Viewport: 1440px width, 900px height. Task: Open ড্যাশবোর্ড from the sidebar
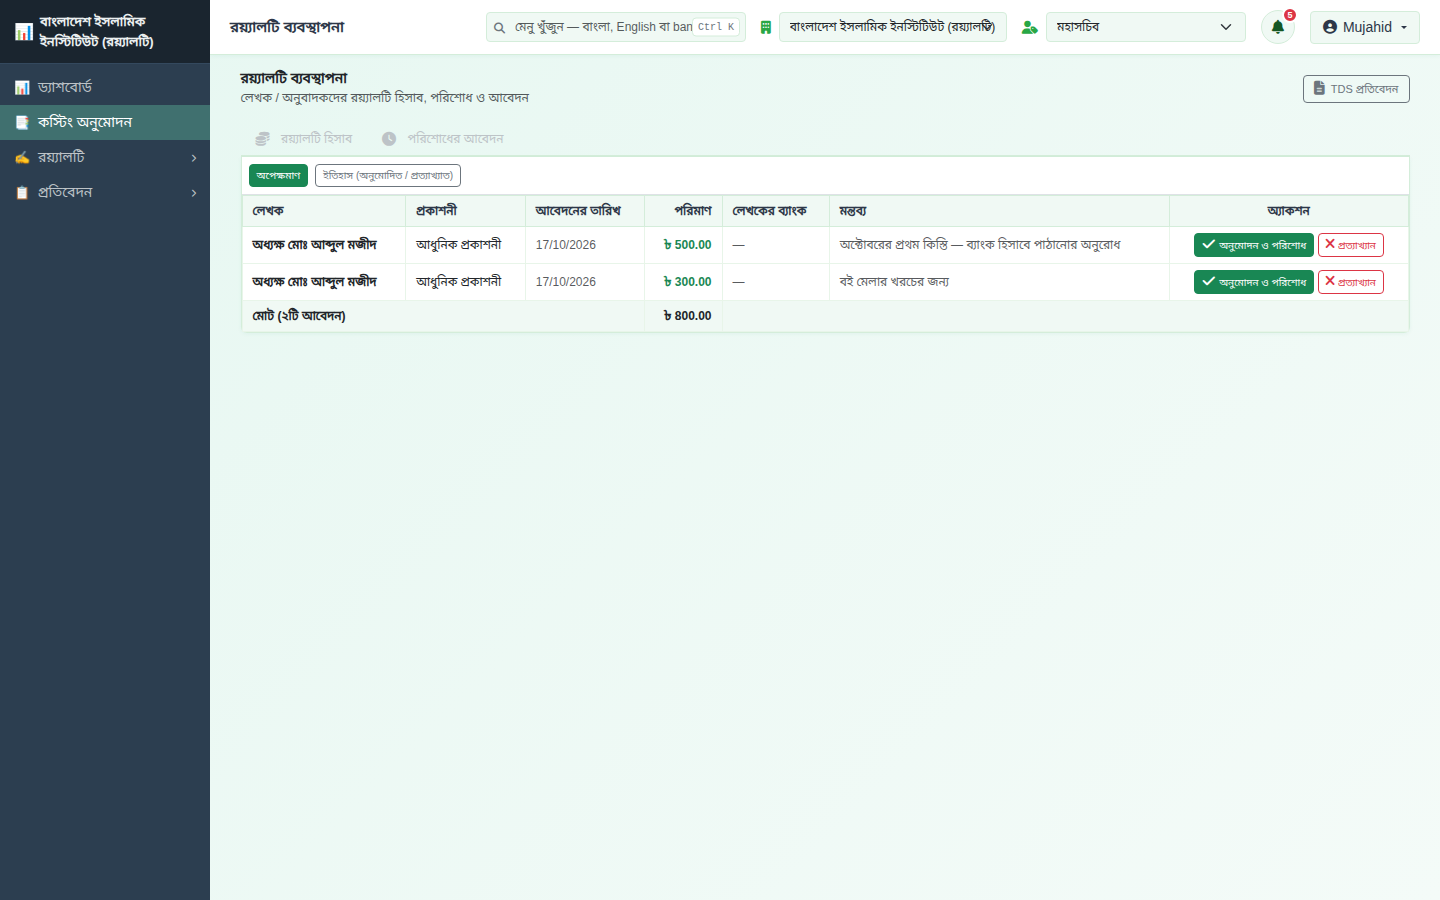coord(105,88)
